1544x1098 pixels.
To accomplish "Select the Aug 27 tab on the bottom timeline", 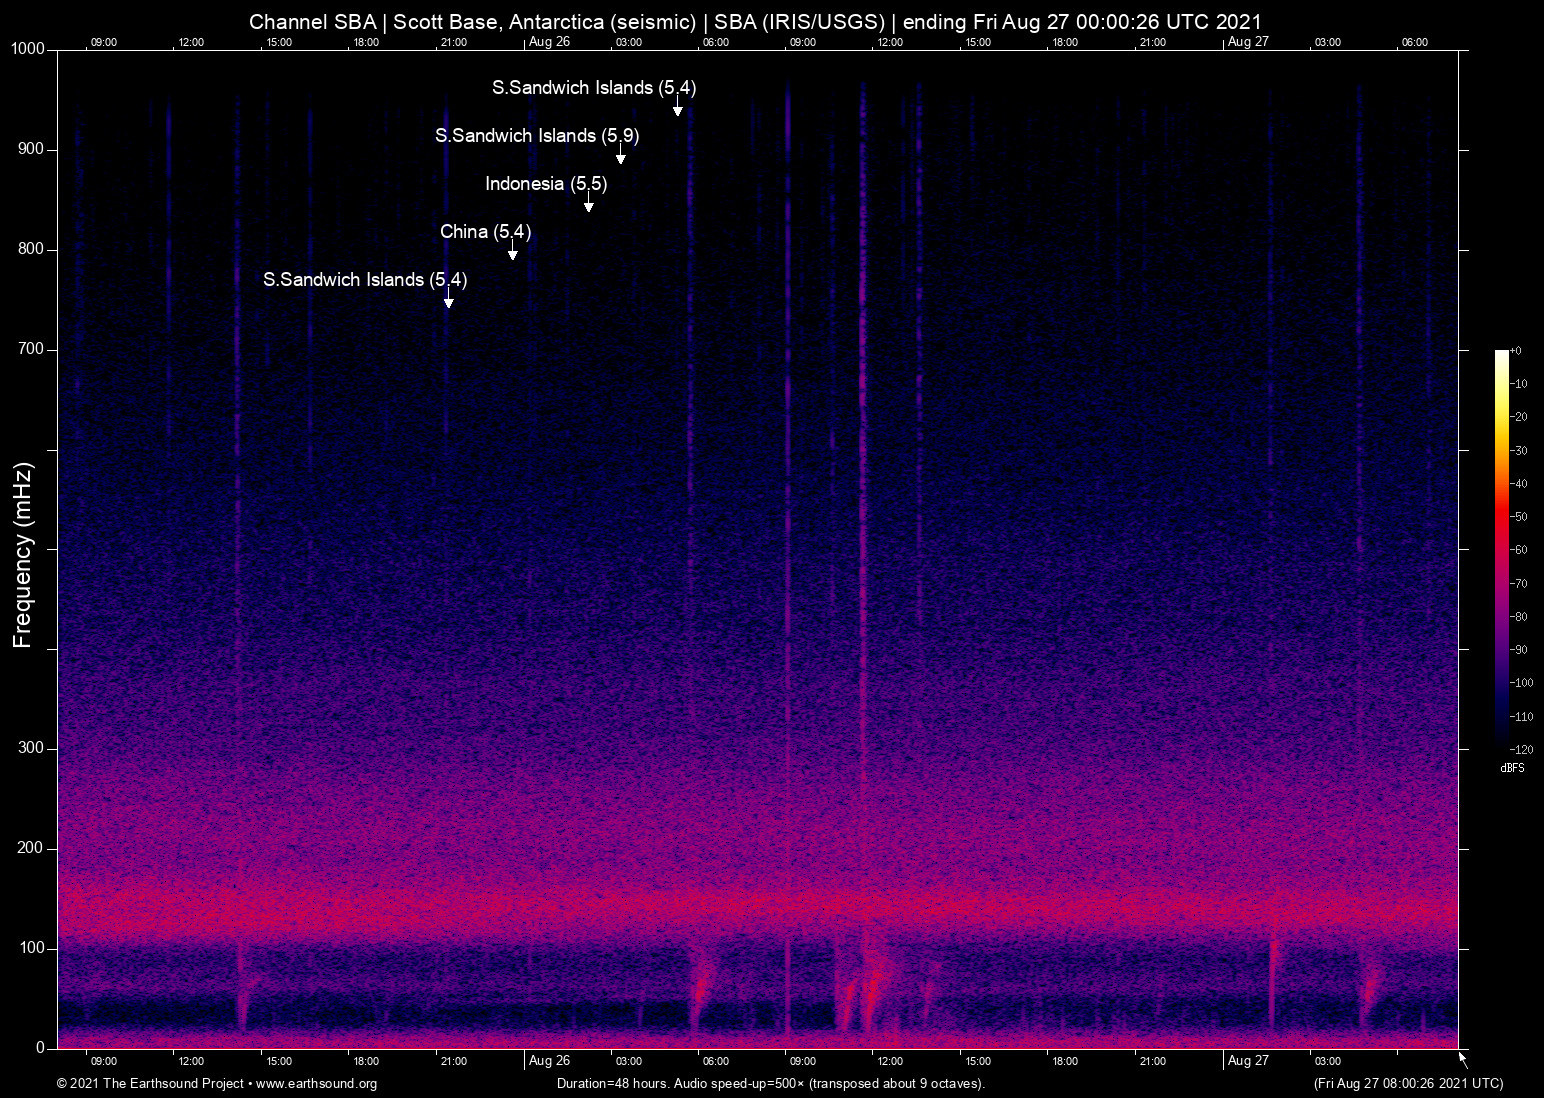I will (x=1250, y=1061).
